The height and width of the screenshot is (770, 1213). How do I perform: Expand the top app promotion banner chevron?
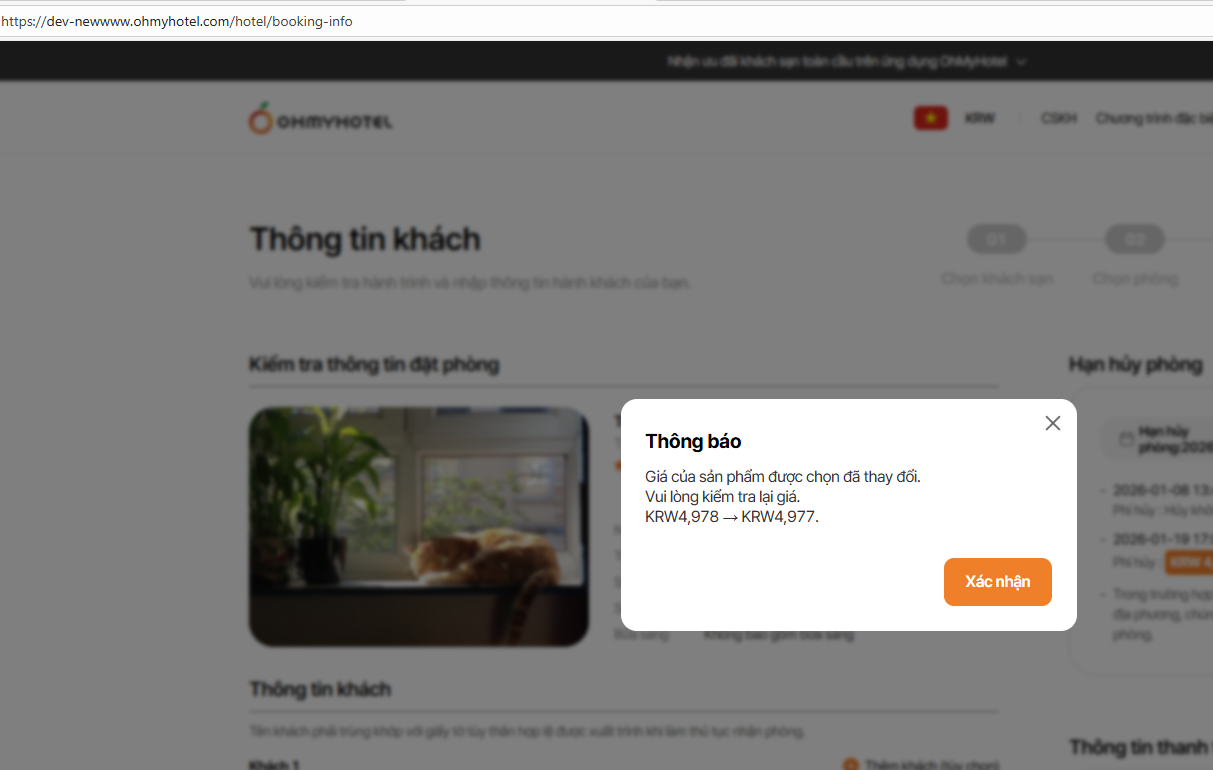pyautogui.click(x=1021, y=62)
